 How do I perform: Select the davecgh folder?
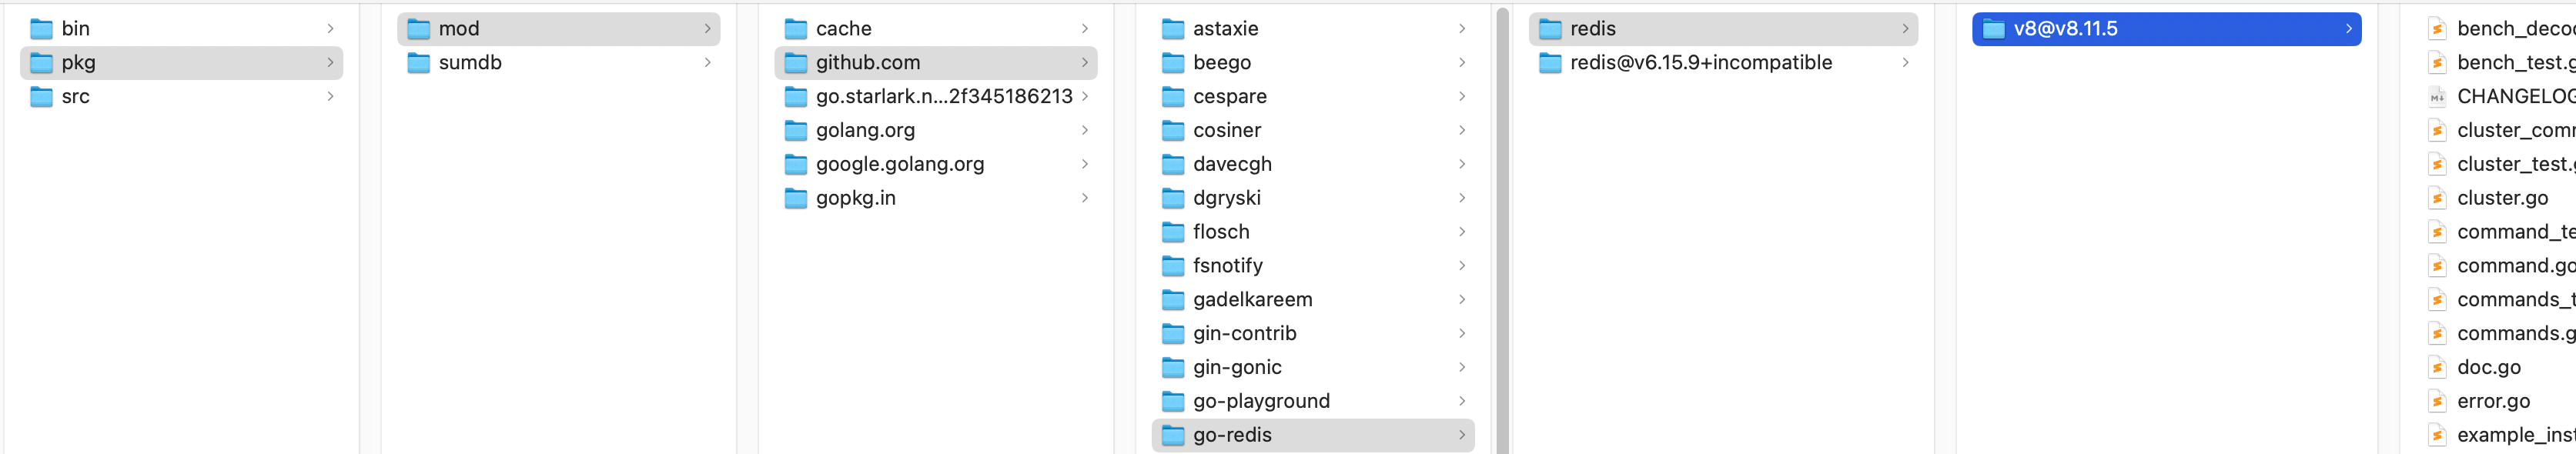click(x=1231, y=164)
